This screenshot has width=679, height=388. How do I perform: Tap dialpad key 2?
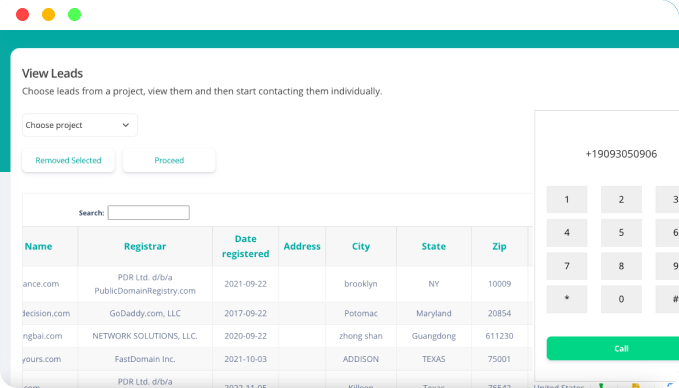coord(621,200)
